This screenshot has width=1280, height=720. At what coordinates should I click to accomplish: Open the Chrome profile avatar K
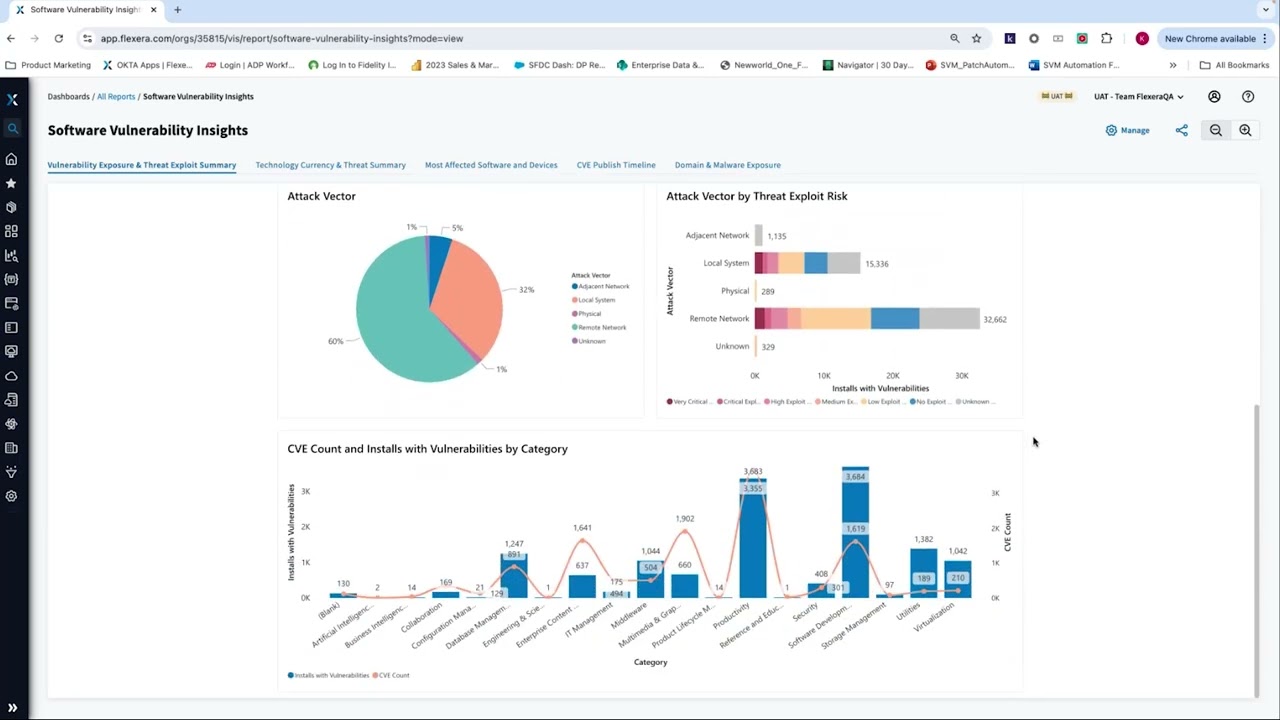tap(1142, 38)
